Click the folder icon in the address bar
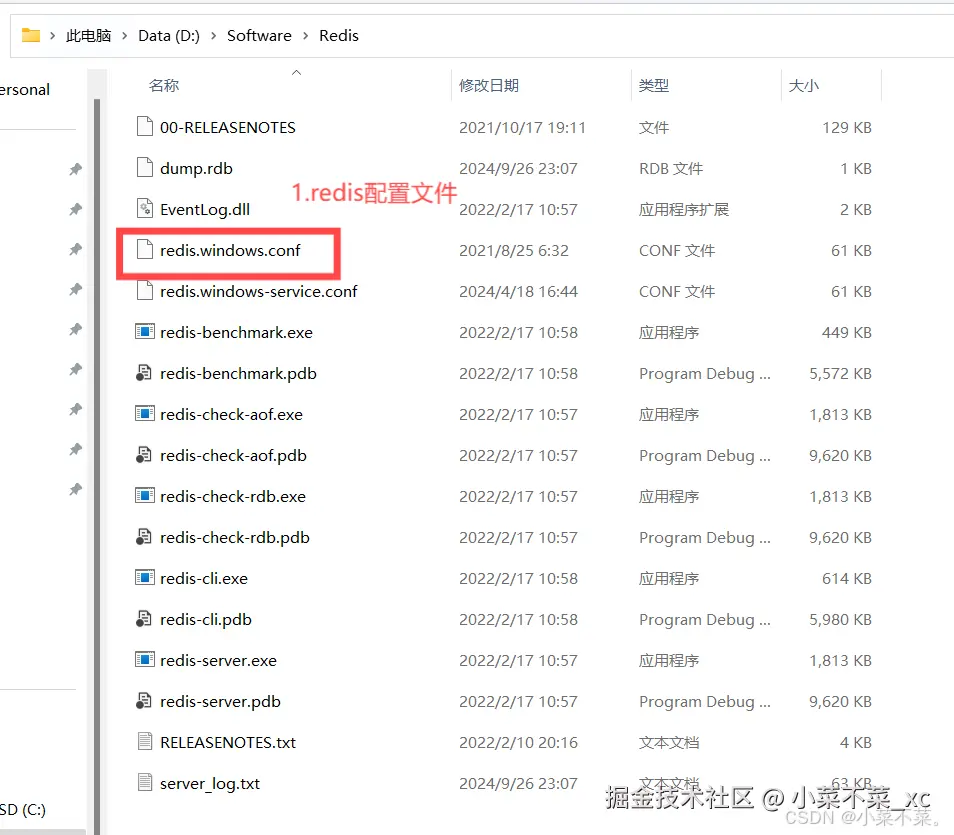Screen dimensions: 954x835 30,35
